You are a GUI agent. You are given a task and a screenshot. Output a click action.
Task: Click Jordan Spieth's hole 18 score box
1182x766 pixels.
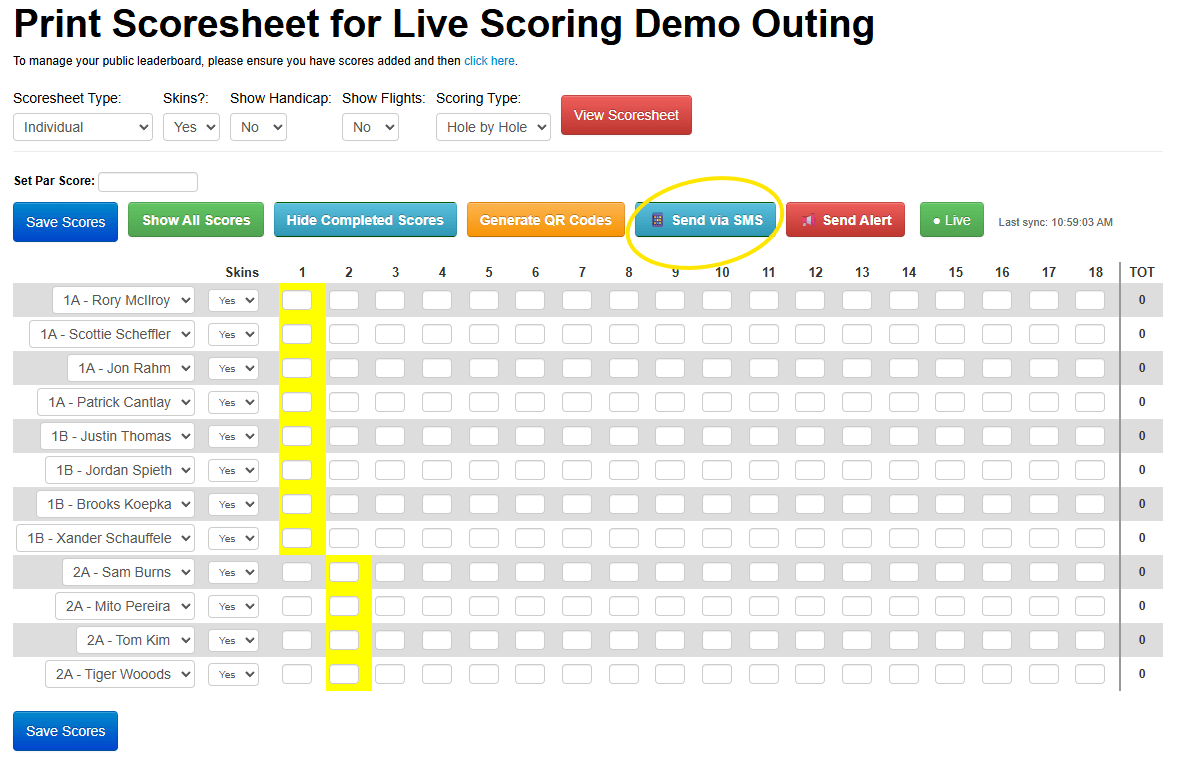[x=1090, y=470]
